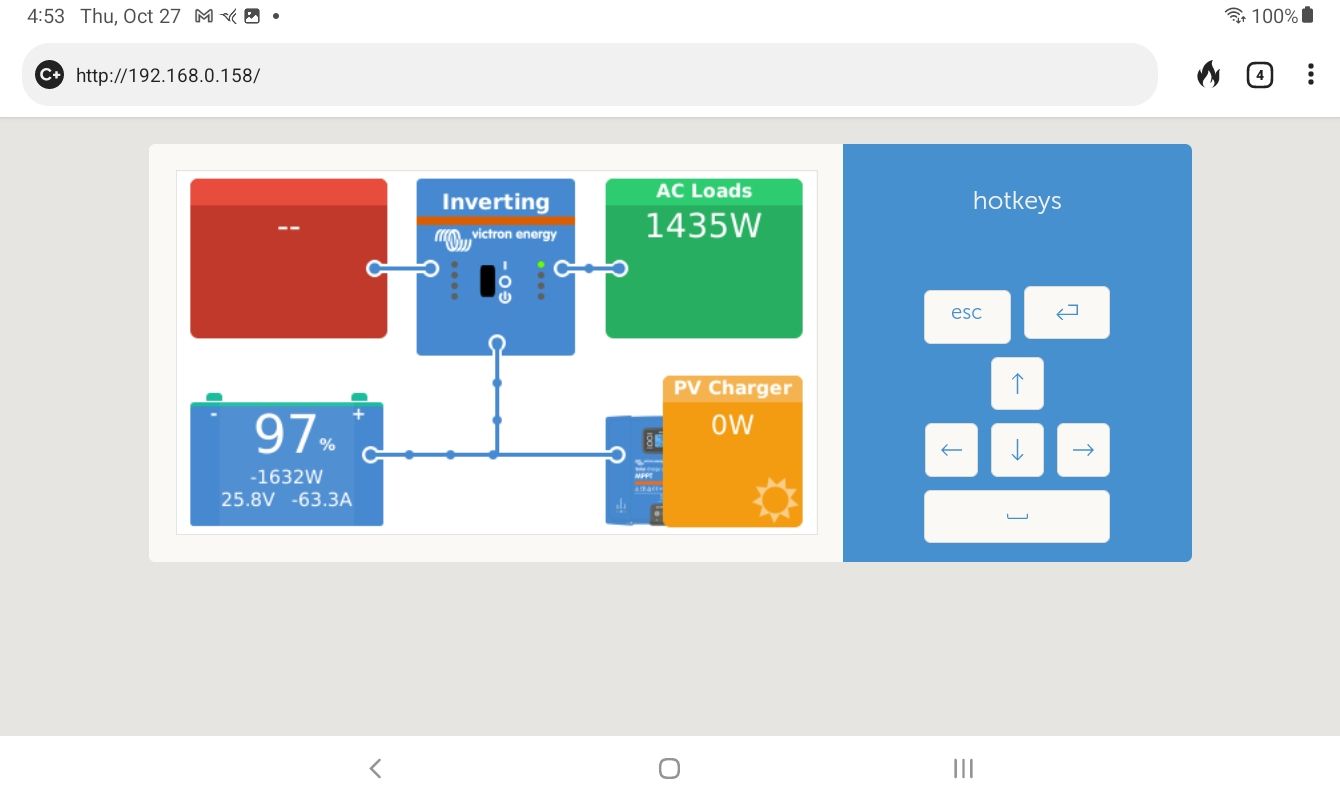The image size is (1340, 800).
Task: Click the sun icon on PV Charger
Action: 775,499
